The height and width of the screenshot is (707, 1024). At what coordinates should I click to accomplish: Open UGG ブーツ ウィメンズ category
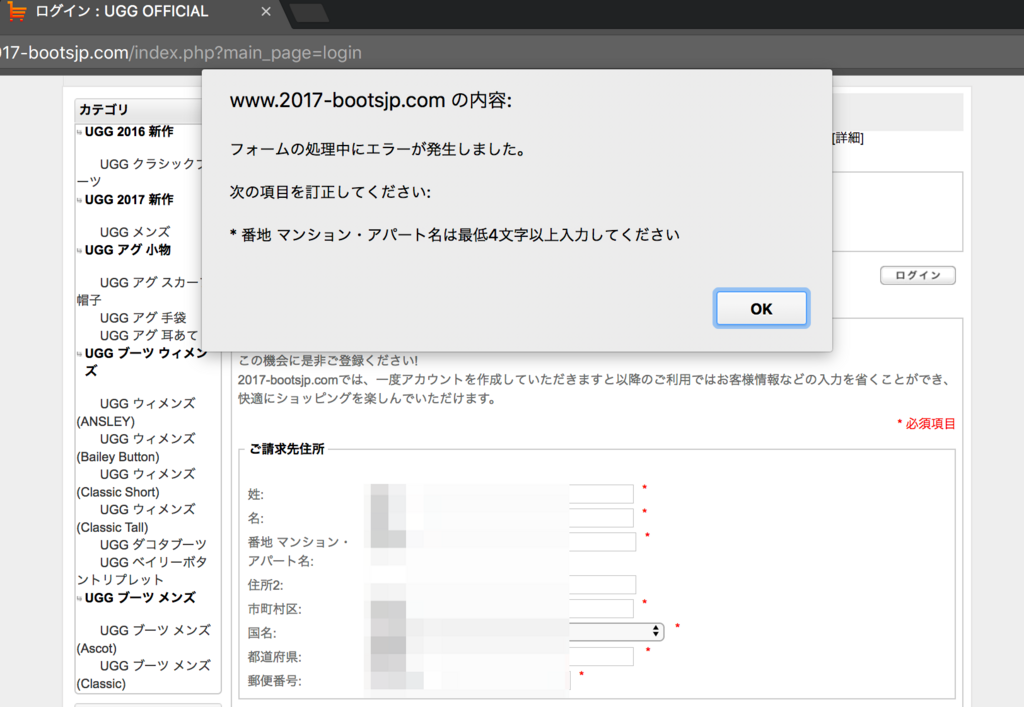point(146,362)
